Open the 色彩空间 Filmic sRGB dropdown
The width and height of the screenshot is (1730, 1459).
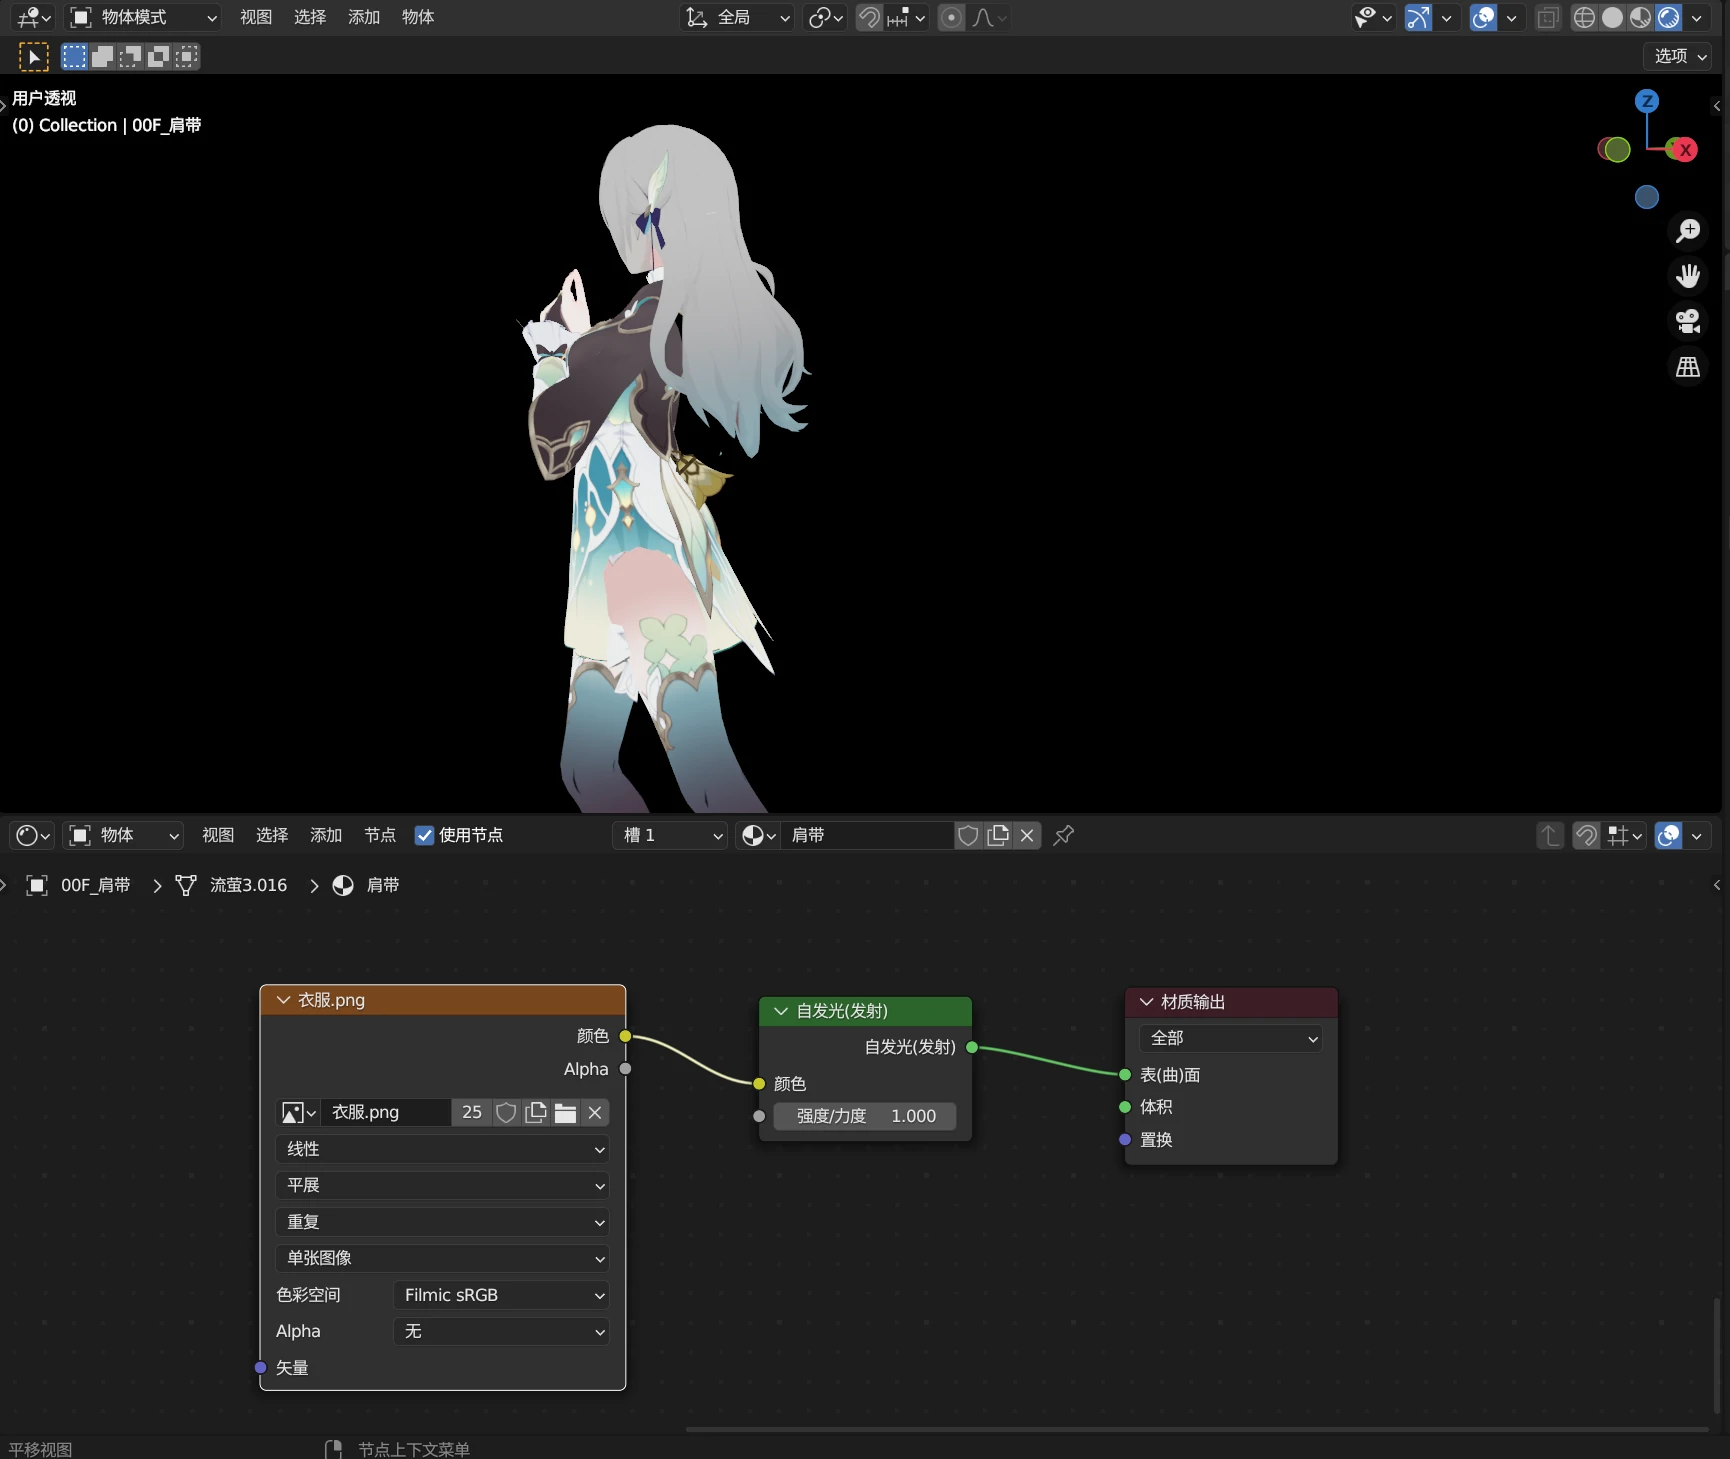click(501, 1295)
